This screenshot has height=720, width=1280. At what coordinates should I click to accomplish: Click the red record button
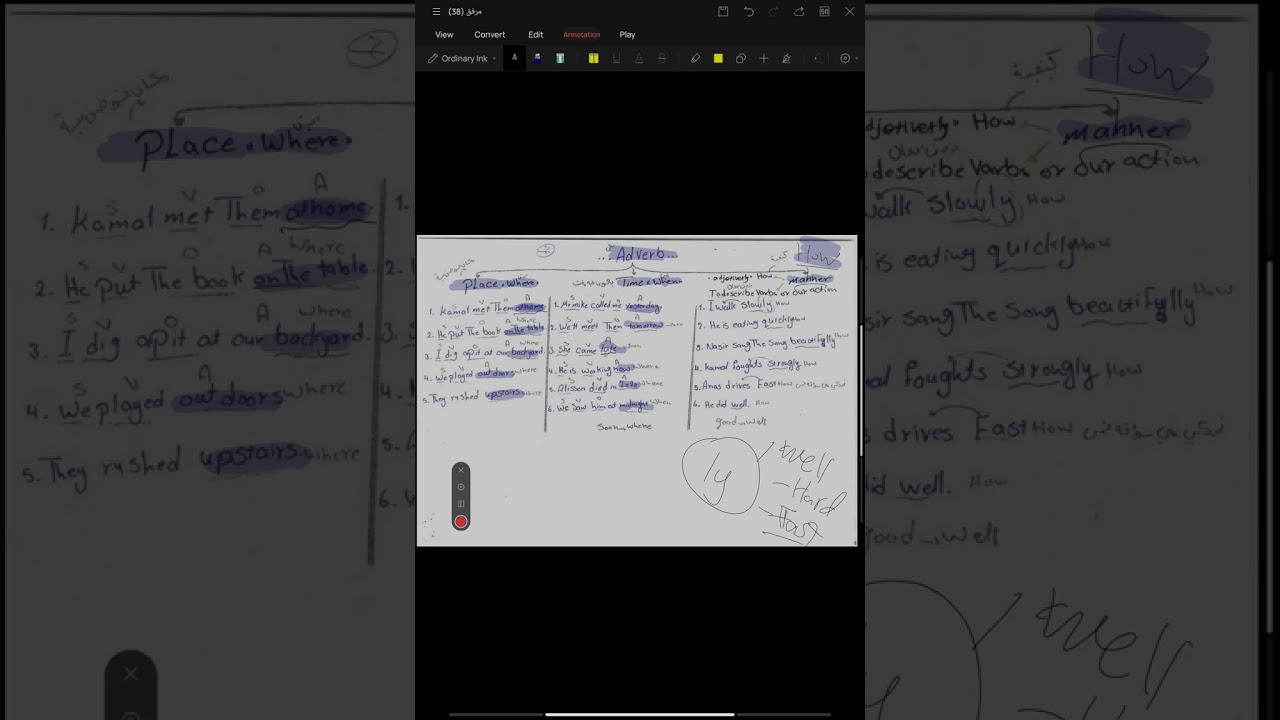pyautogui.click(x=461, y=521)
